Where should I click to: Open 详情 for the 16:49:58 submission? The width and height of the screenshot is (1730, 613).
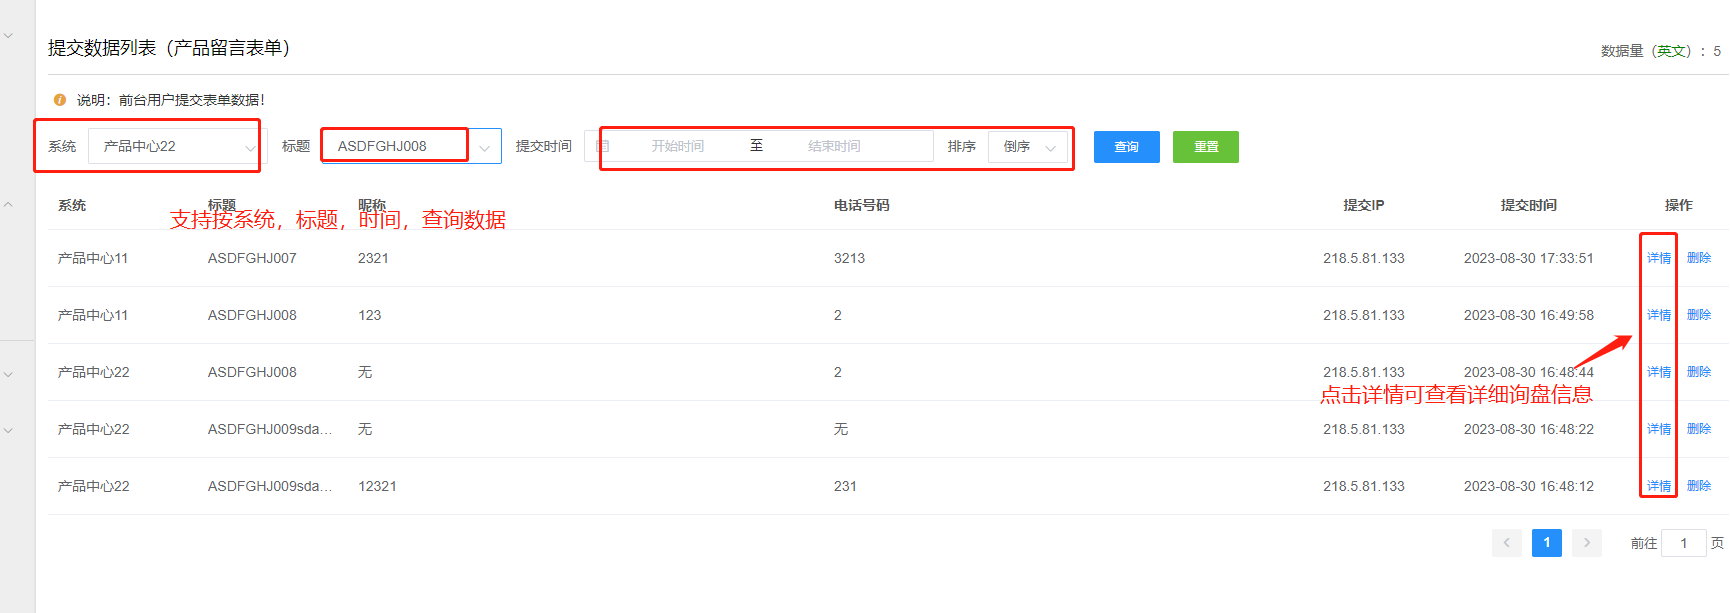click(1658, 315)
